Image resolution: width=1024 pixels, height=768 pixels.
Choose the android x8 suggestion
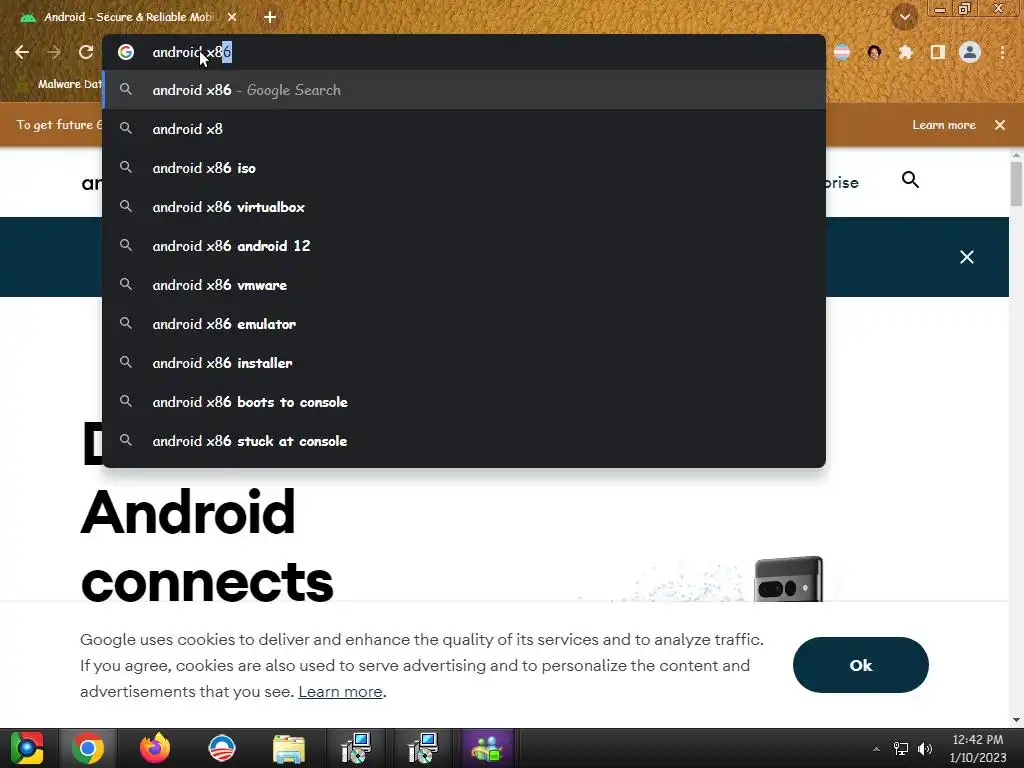click(x=464, y=129)
